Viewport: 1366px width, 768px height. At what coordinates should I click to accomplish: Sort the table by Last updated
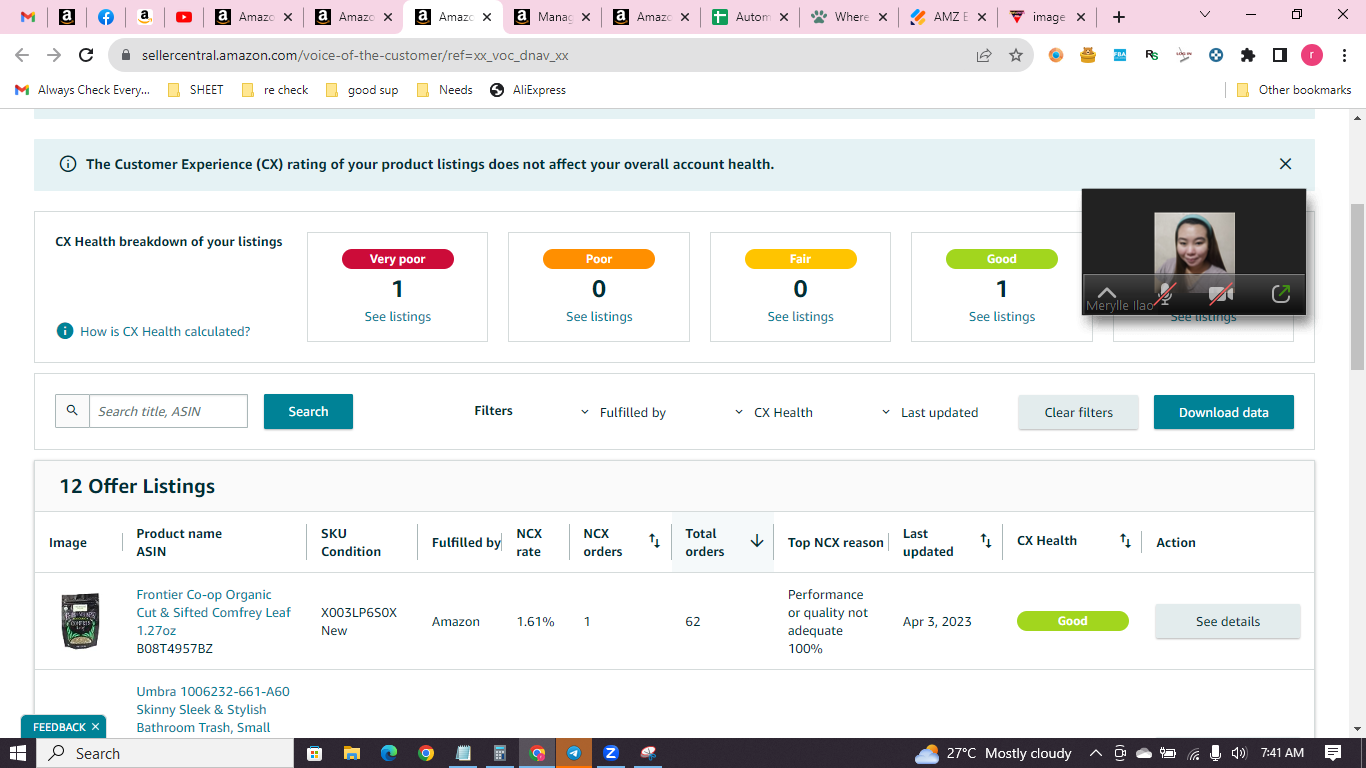click(986, 541)
